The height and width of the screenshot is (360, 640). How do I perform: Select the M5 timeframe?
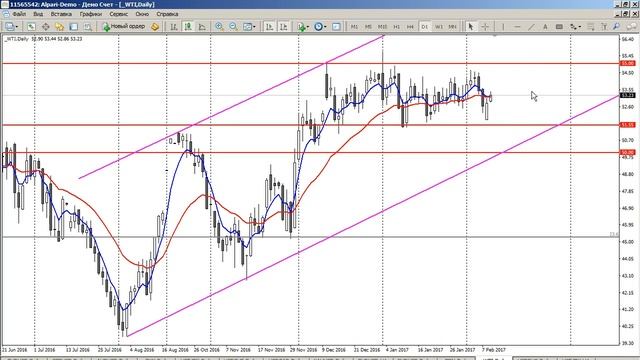[368, 27]
